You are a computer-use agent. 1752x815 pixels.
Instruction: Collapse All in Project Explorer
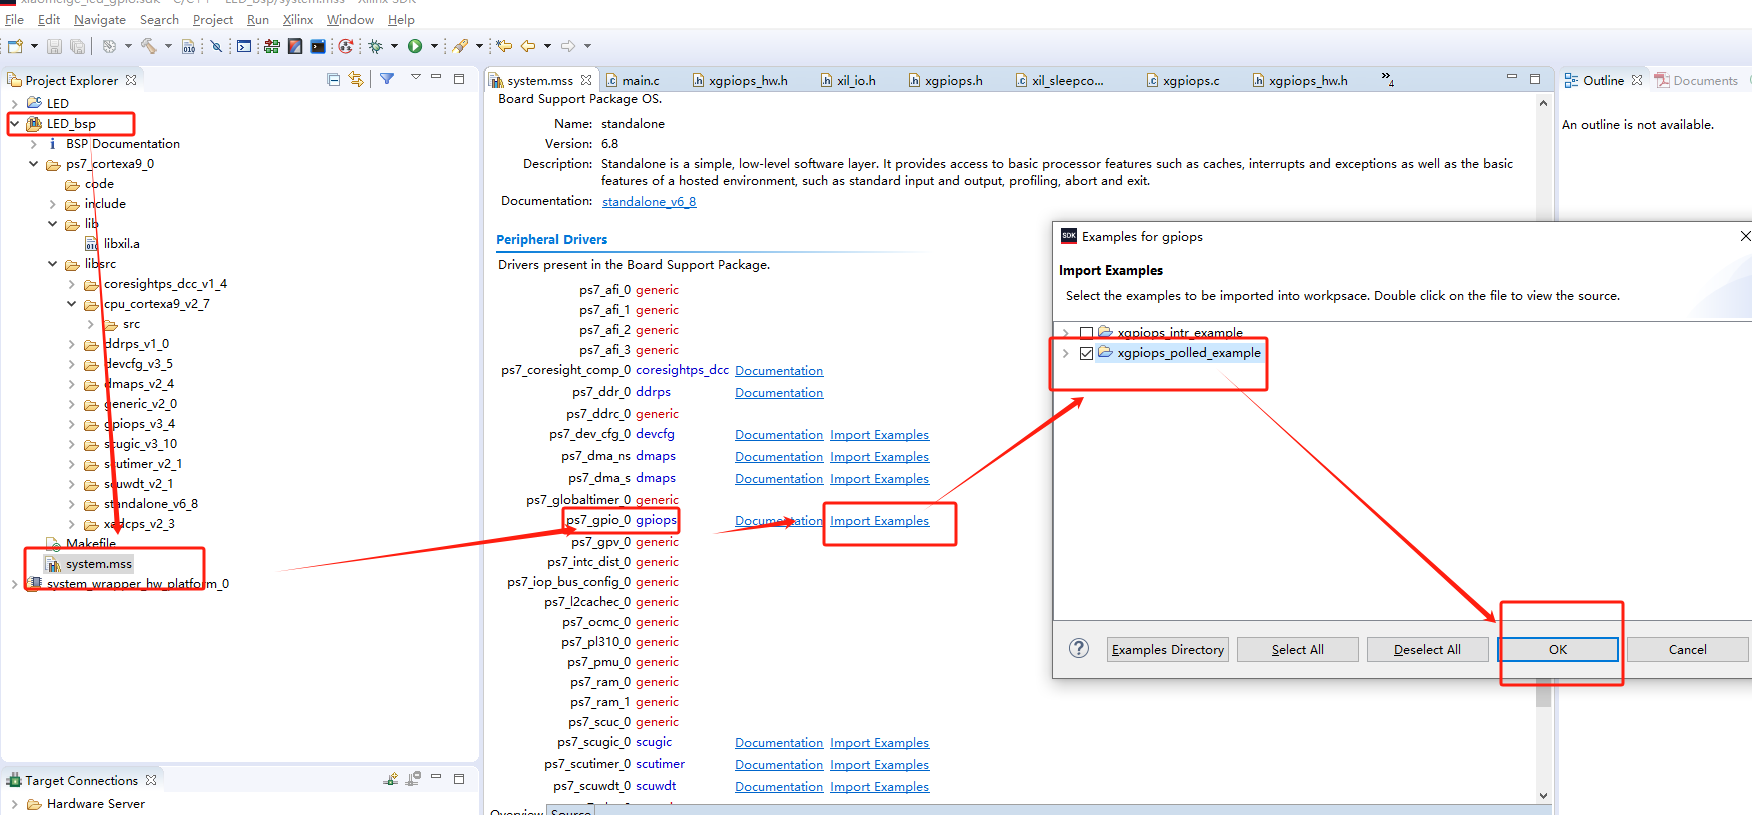(x=334, y=79)
